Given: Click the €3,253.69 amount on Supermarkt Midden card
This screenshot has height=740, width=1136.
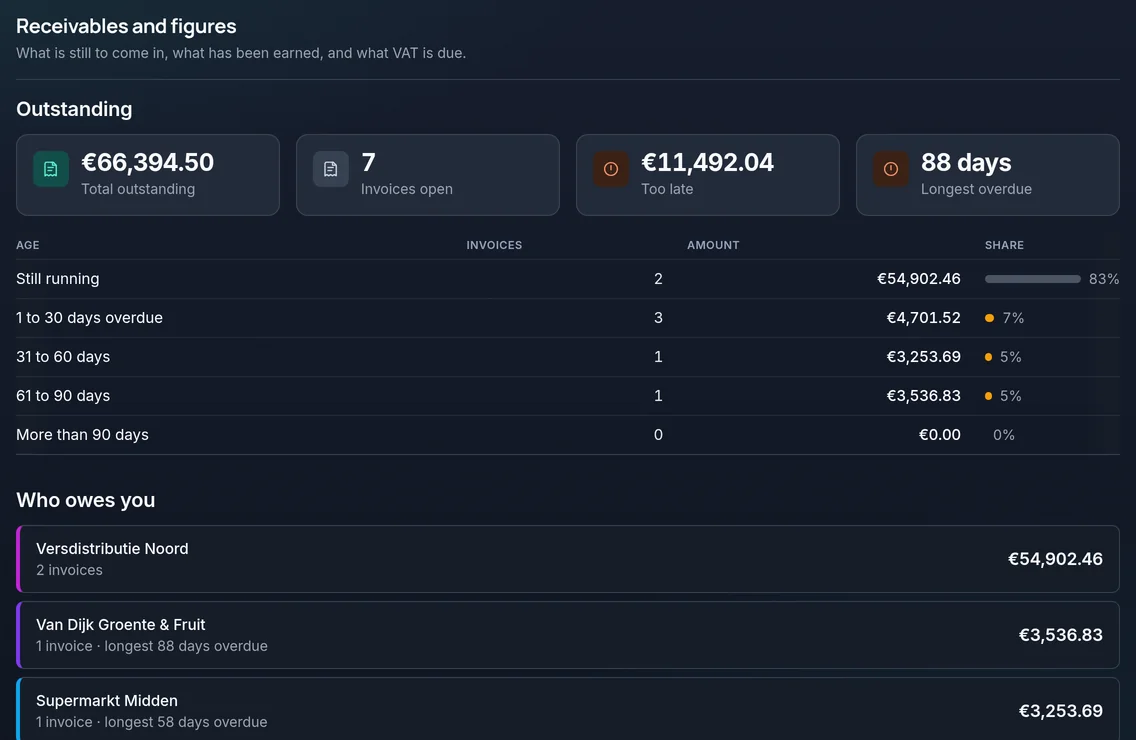Looking at the screenshot, I should pyautogui.click(x=1061, y=711).
